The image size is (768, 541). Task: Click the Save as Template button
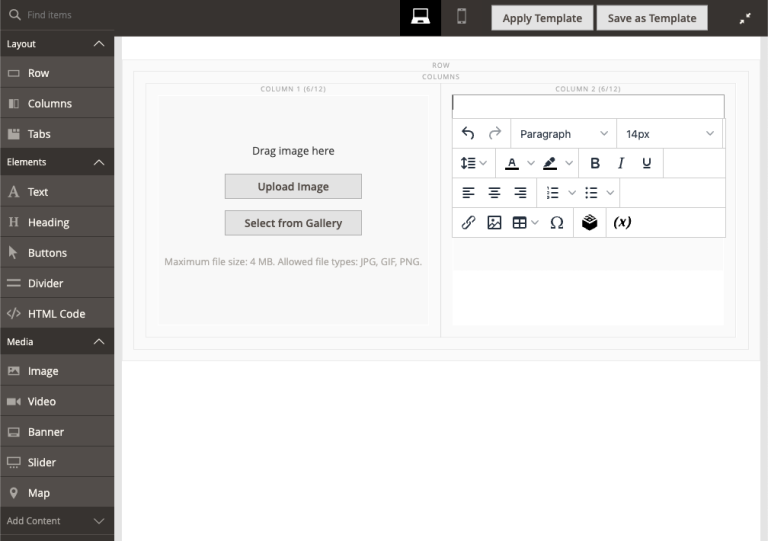point(652,18)
